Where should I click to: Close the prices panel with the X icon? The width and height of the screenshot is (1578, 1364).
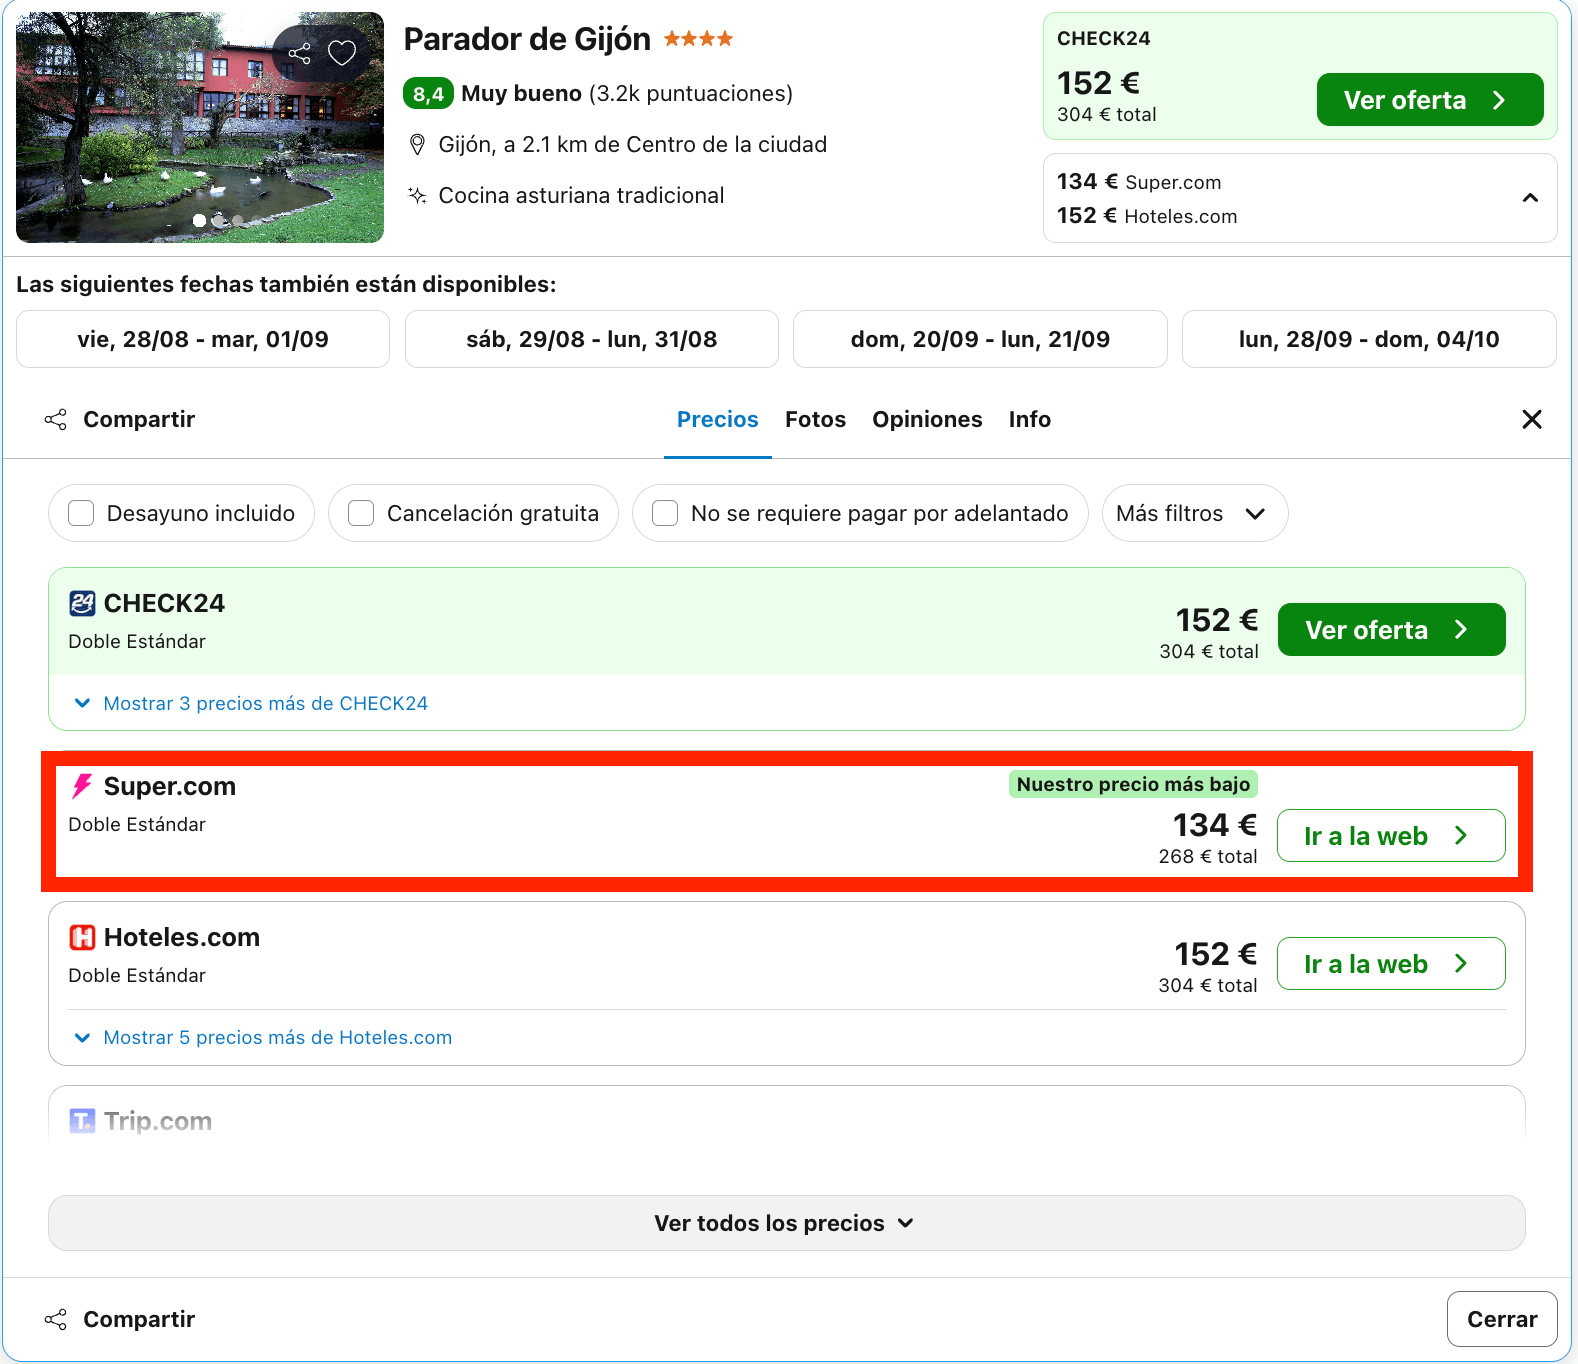(1531, 419)
